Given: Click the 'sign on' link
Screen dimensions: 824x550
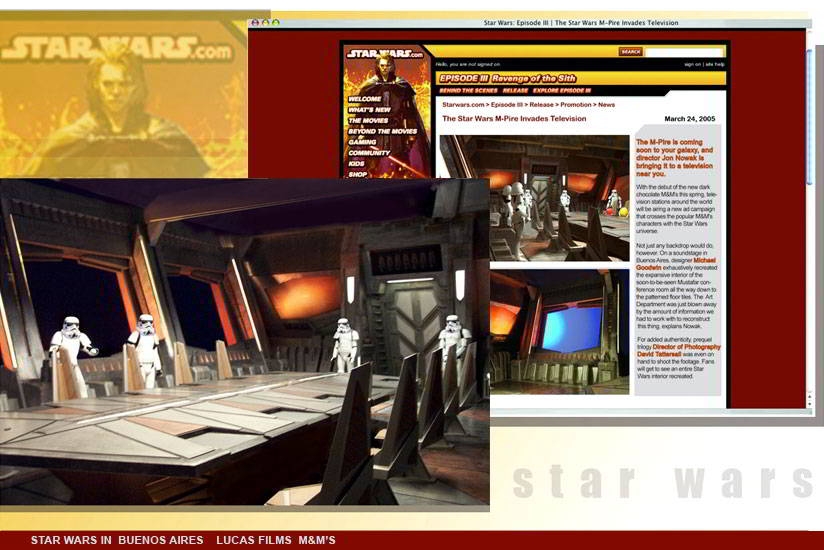Looking at the screenshot, I should (x=692, y=64).
